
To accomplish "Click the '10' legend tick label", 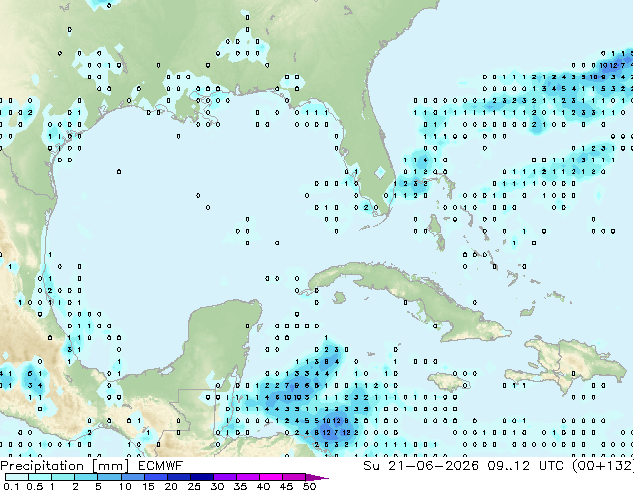I will click(x=125, y=486).
